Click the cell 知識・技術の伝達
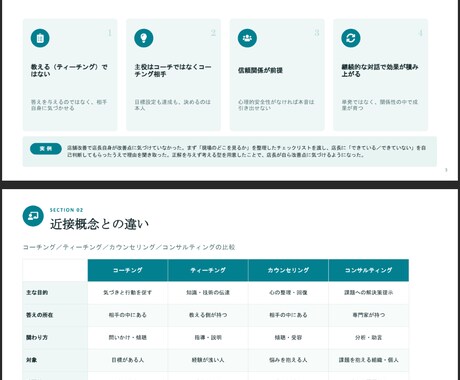Image resolution: width=460 pixels, height=380 pixels. coord(208,293)
